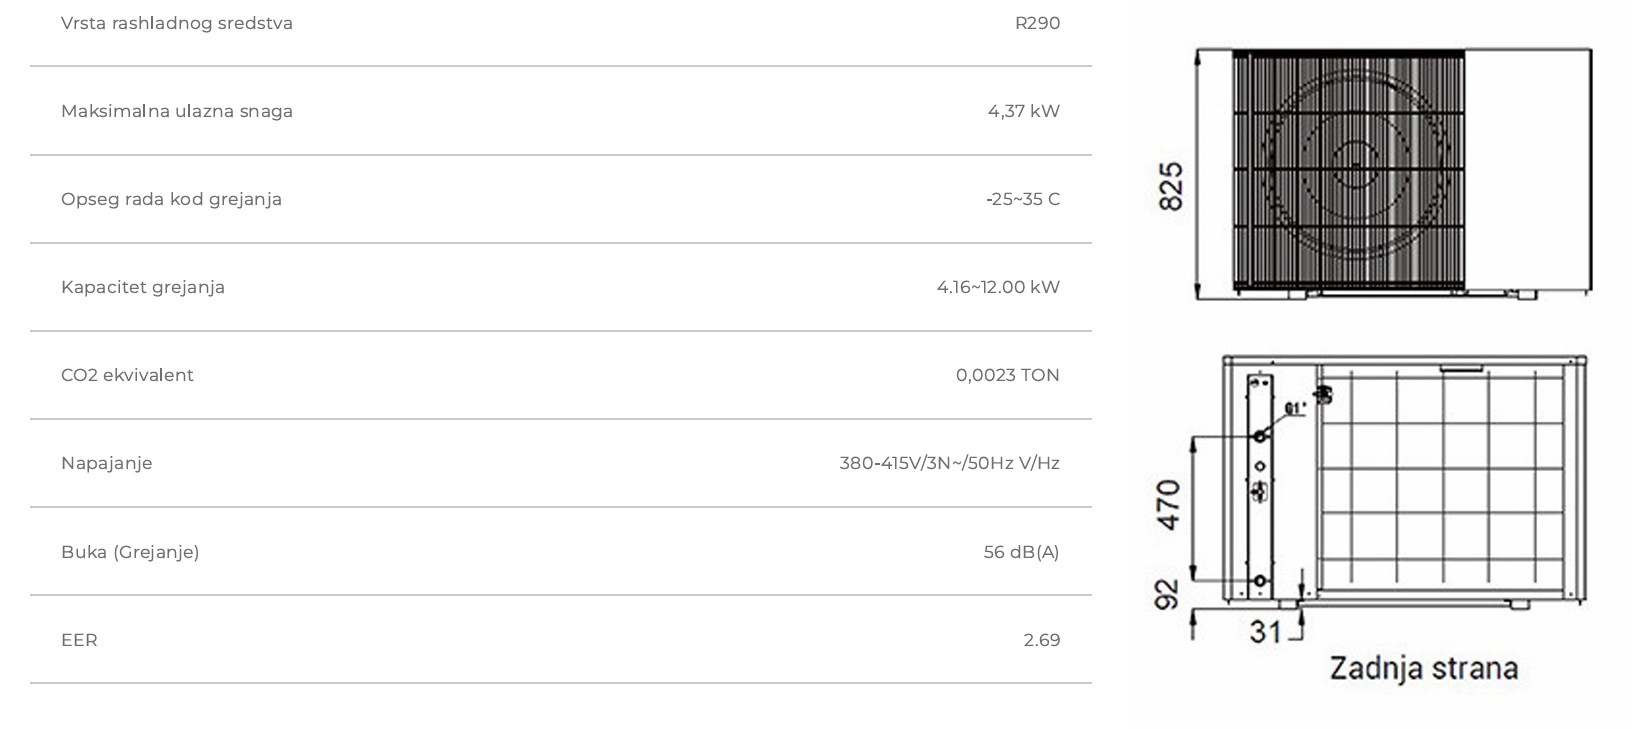1632x729 pixels.
Task: Click the 'Kapacitet grejanja' label
Action: point(143,287)
